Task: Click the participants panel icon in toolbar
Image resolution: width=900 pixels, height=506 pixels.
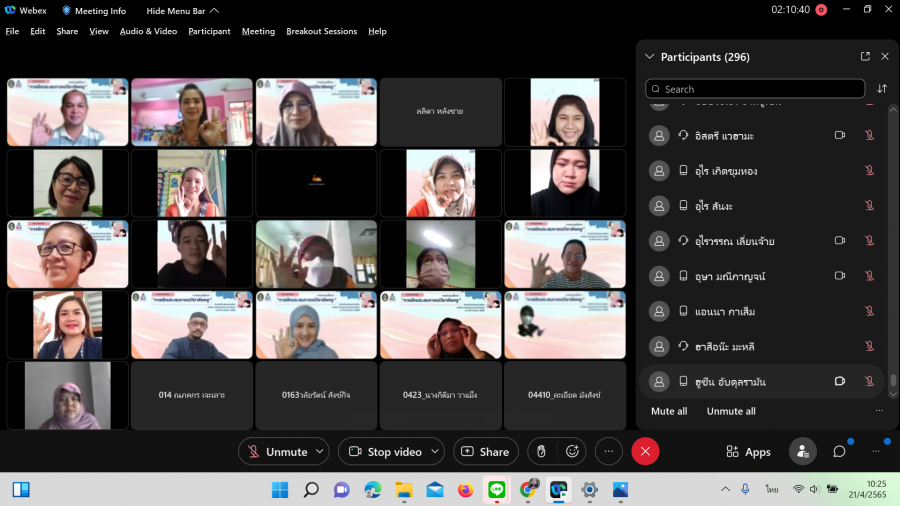Action: point(802,452)
